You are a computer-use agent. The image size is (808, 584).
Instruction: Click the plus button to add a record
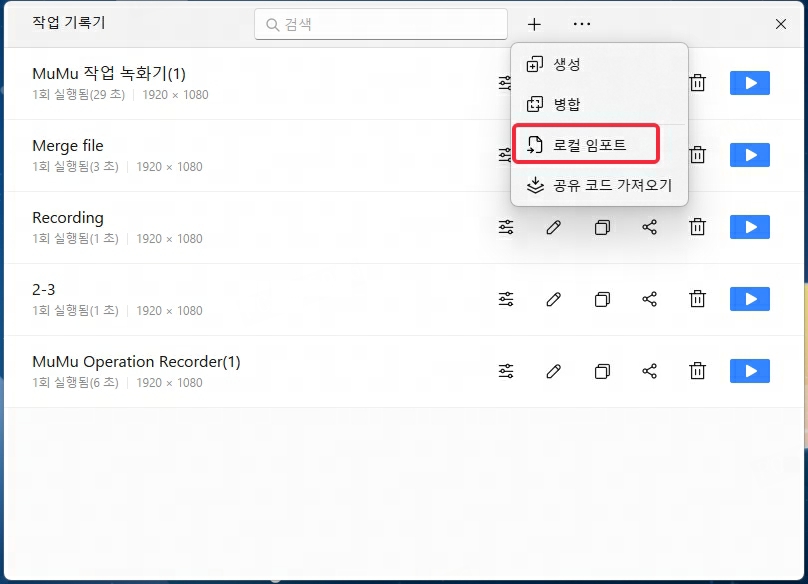point(534,24)
